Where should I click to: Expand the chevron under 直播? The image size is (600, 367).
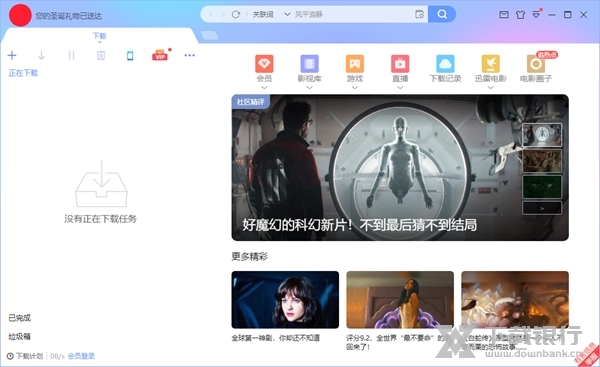400,87
